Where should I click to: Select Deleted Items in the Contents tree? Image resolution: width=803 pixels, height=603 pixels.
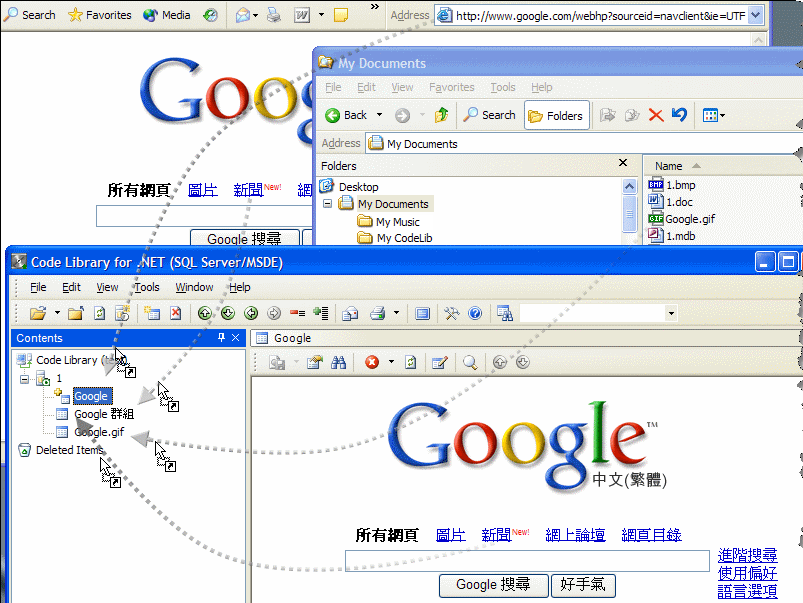70,450
